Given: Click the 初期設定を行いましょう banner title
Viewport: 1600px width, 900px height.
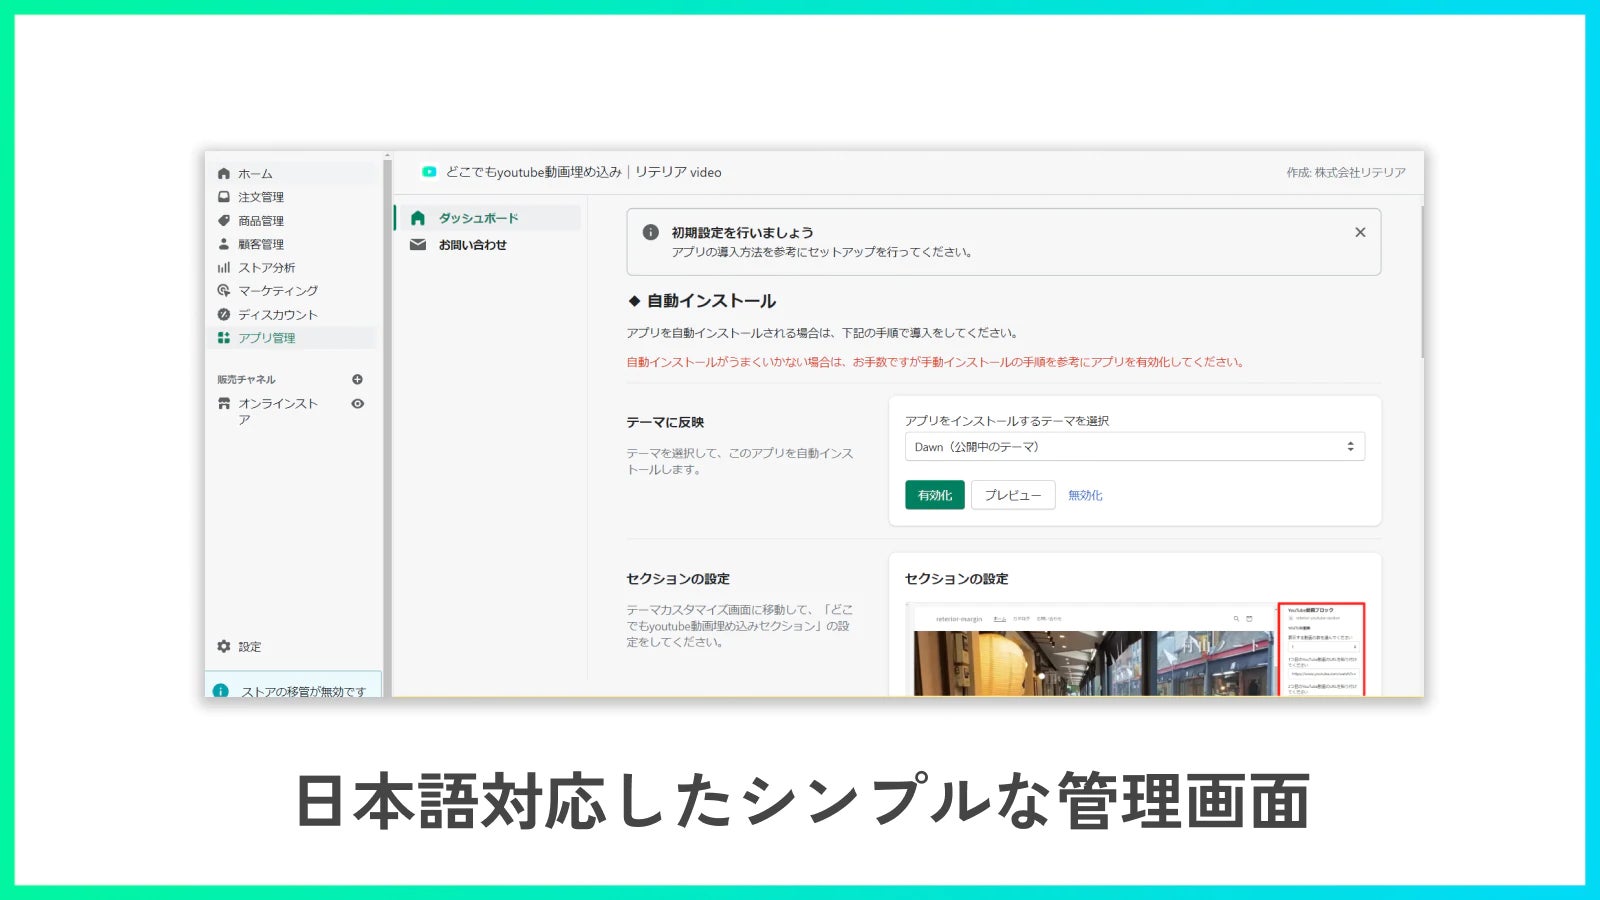Looking at the screenshot, I should (742, 232).
